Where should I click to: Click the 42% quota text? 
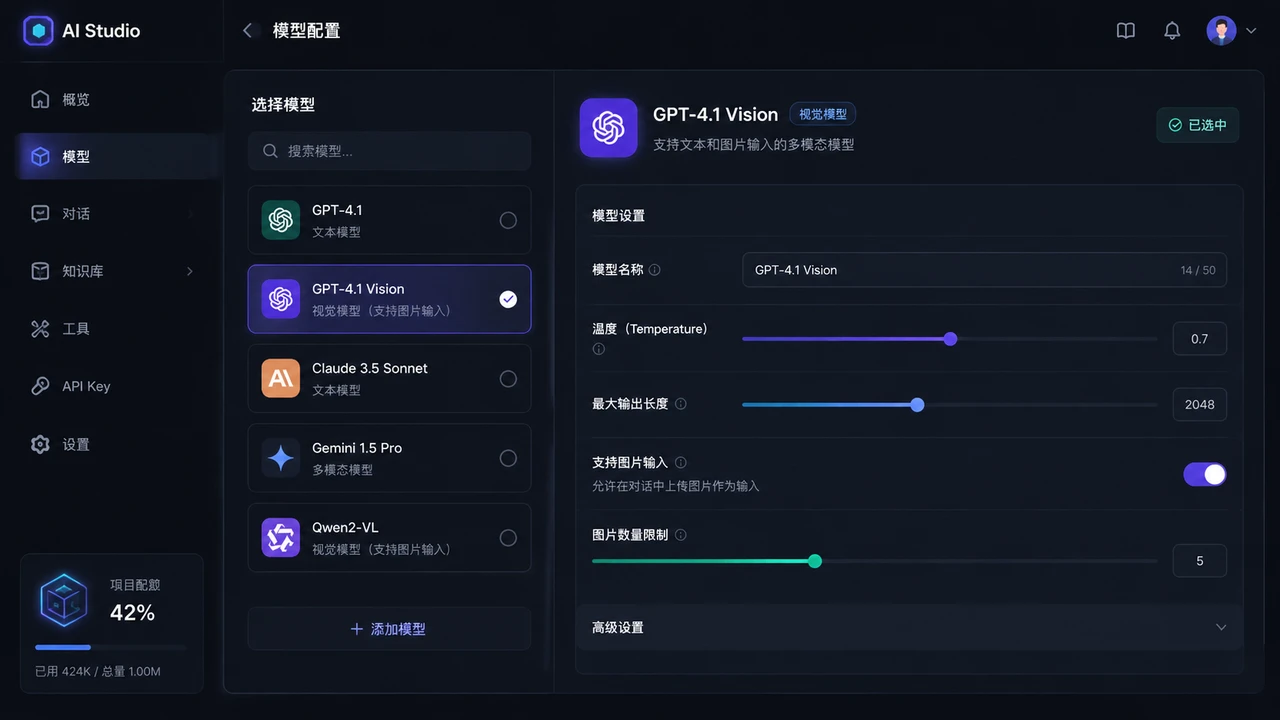click(132, 613)
